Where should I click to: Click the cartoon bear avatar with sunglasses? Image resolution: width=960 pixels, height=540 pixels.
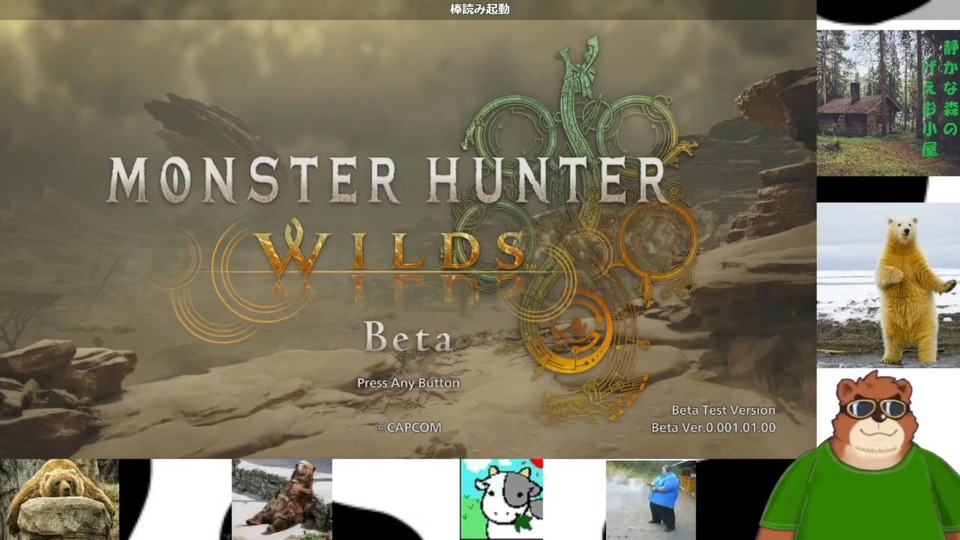point(863,456)
